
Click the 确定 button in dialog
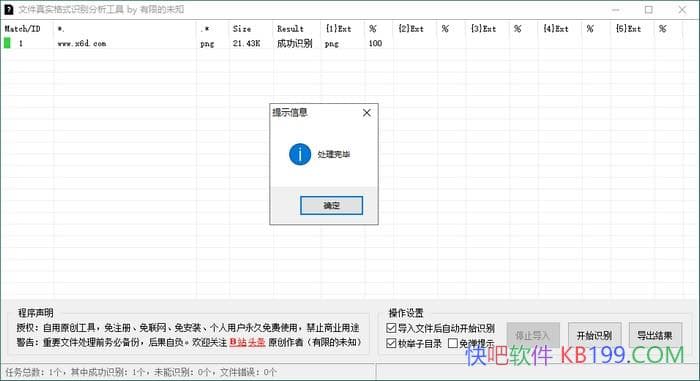coord(331,205)
